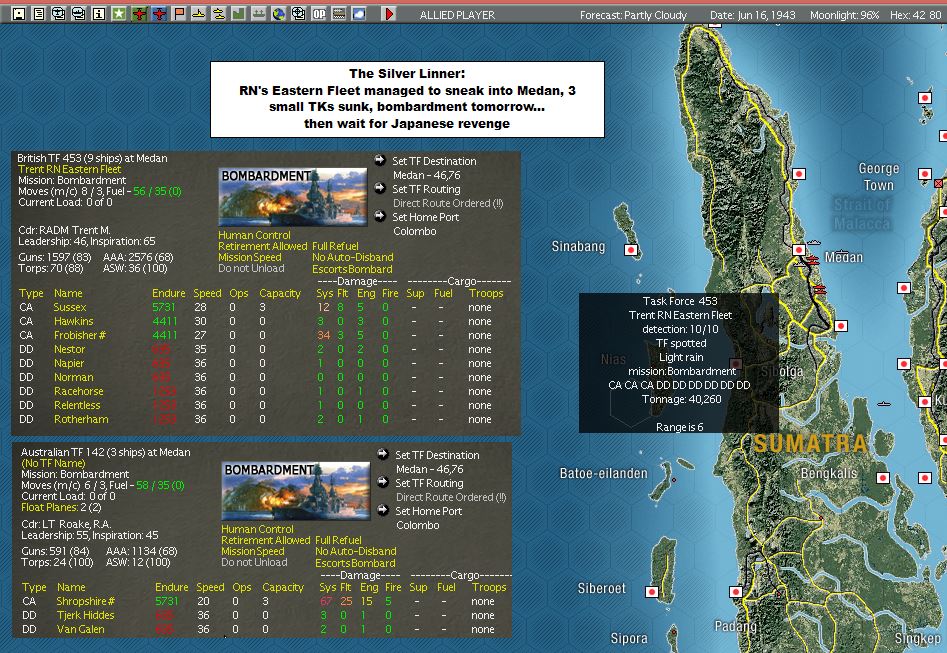Click the red plane on blue background icon
The width and height of the screenshot is (947, 653).
[159, 13]
